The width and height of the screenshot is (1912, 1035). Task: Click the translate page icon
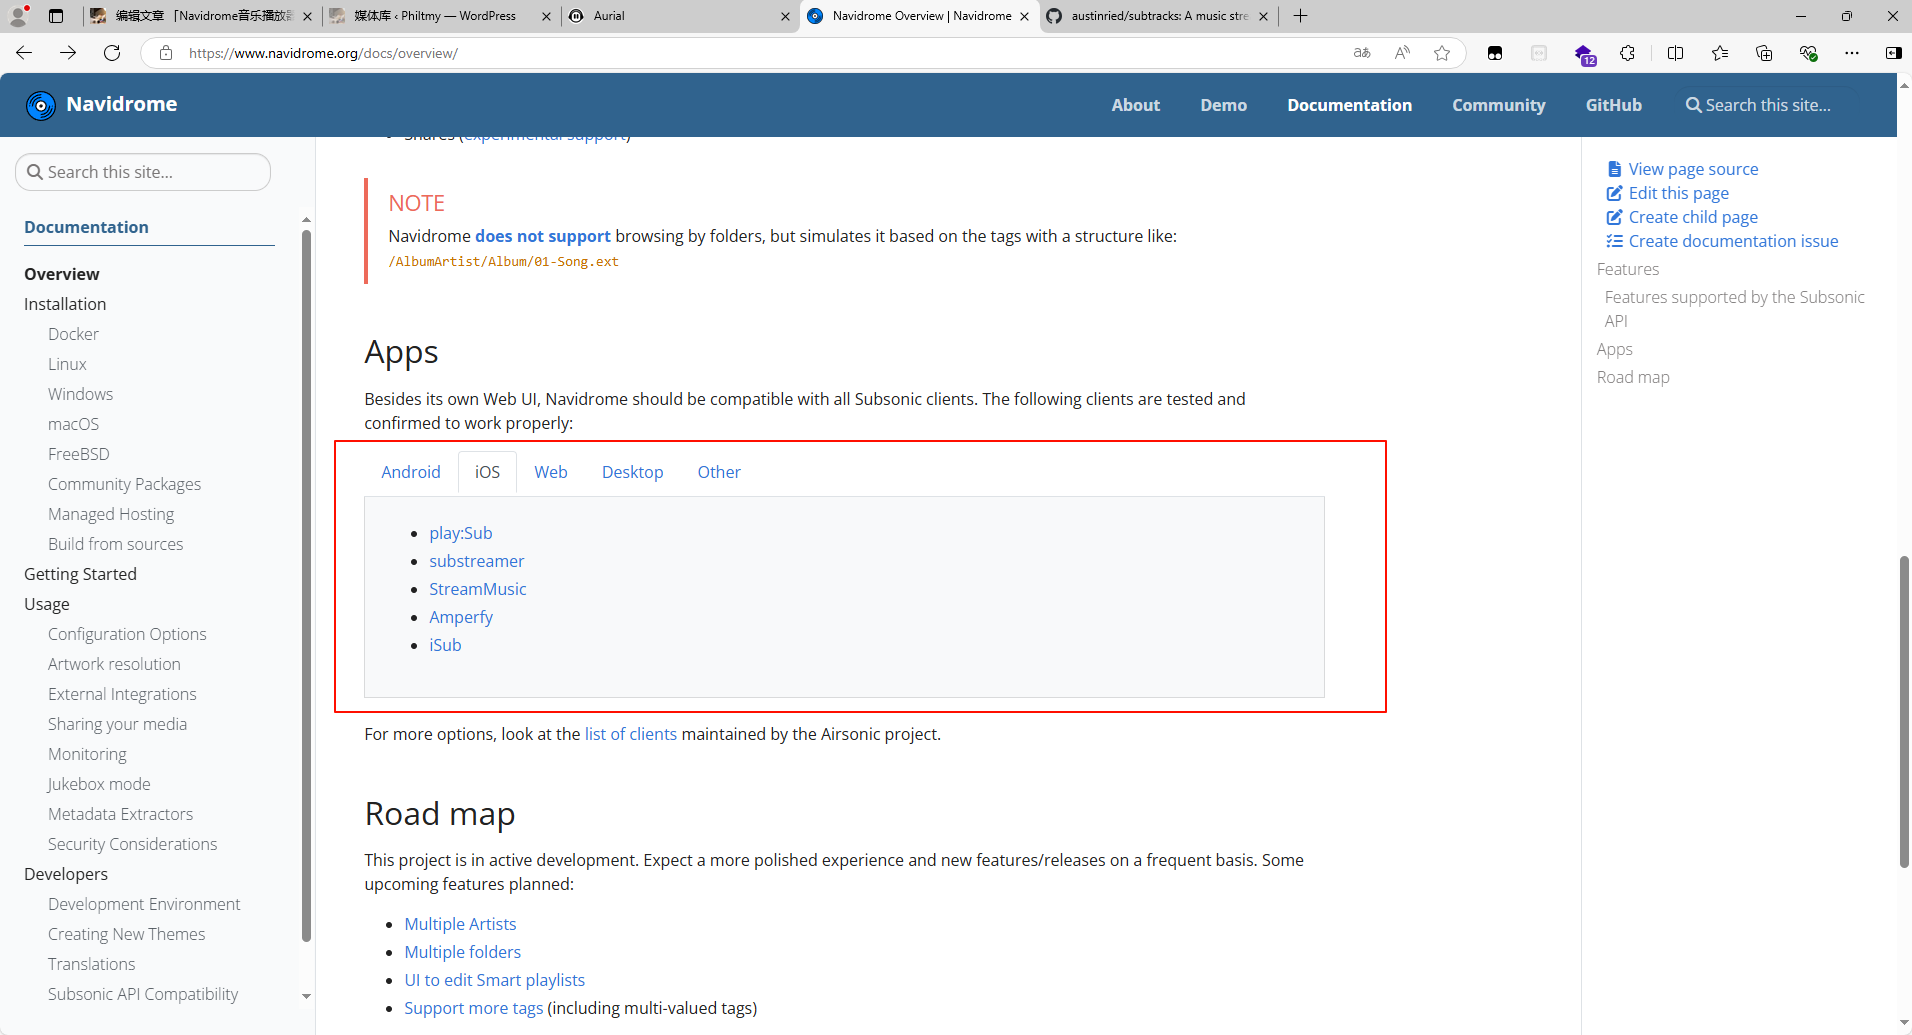coord(1362,53)
